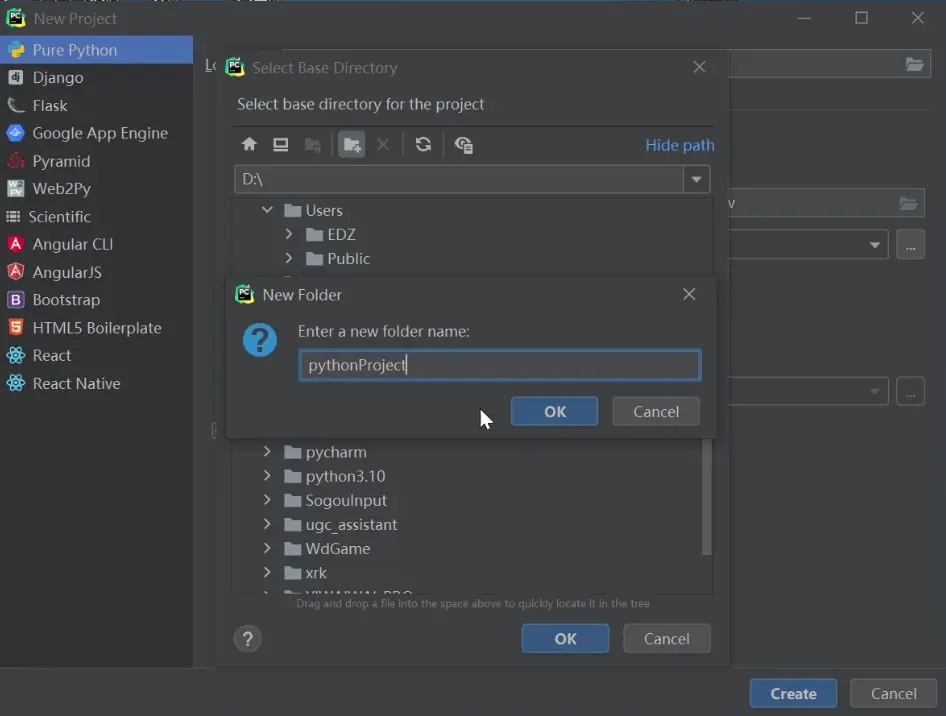Click the Show Hidden Files icon

pyautogui.click(x=463, y=145)
